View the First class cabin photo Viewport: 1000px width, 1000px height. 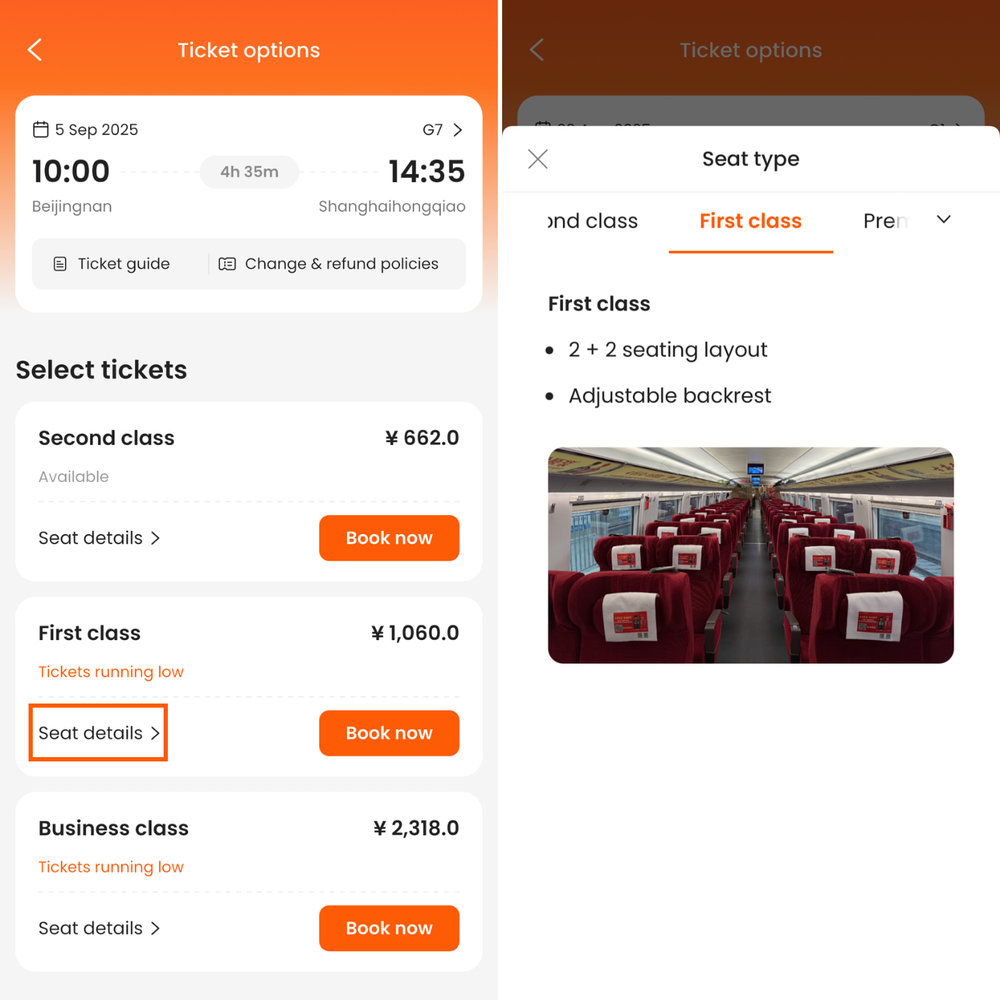pos(750,554)
